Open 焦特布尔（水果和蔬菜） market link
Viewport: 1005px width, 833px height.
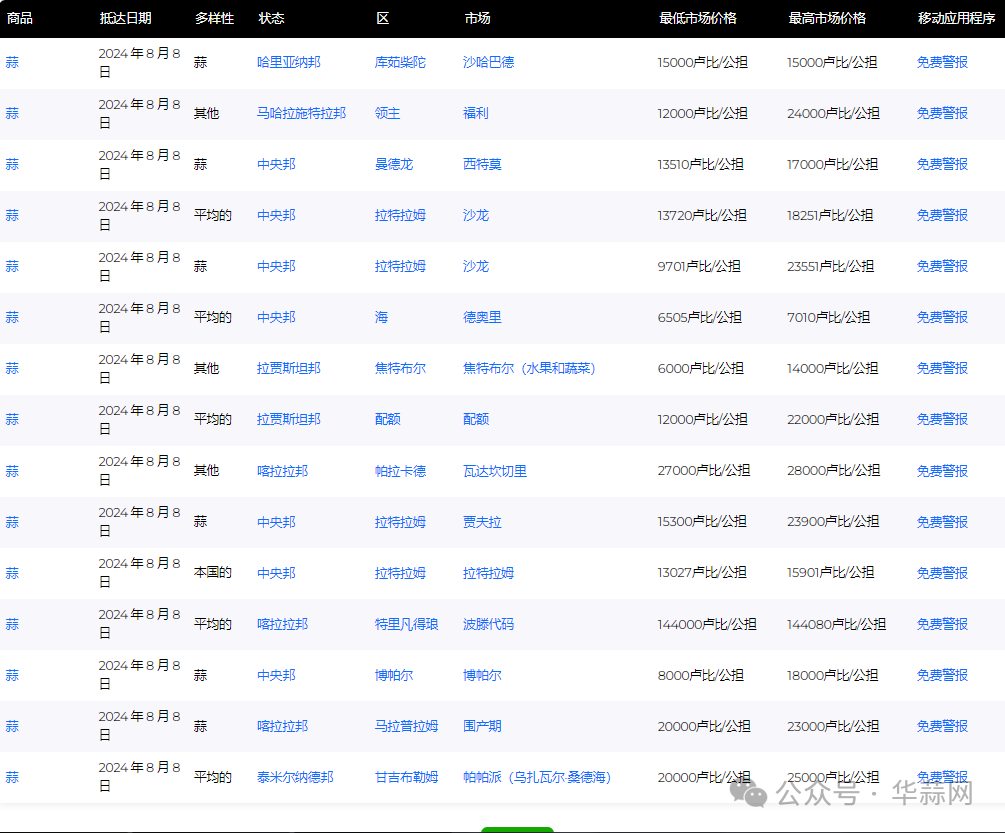pyautogui.click(x=529, y=368)
